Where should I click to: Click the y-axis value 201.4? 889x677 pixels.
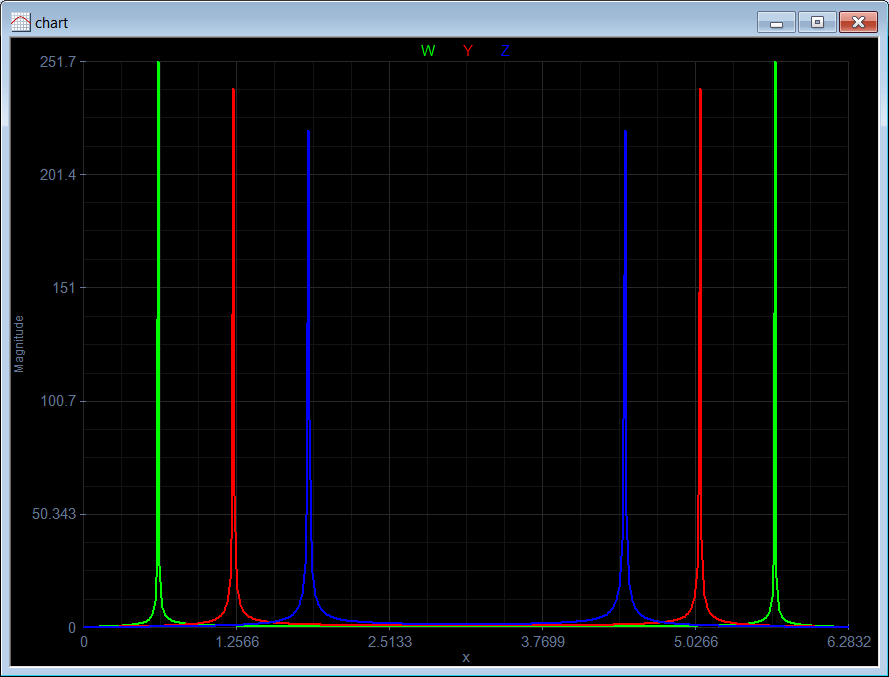(x=58, y=175)
